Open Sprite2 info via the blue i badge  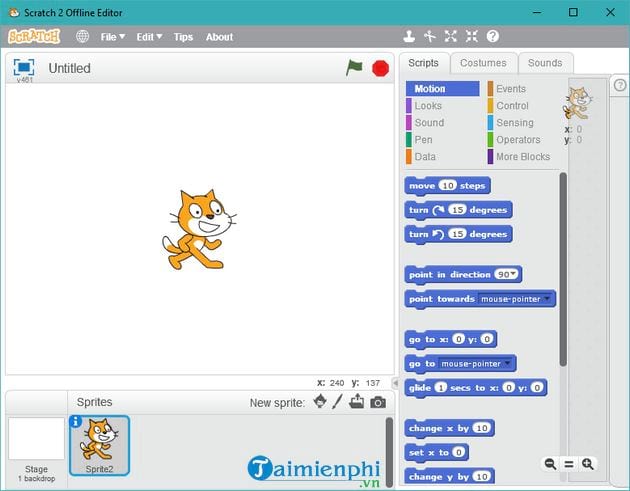(76, 421)
